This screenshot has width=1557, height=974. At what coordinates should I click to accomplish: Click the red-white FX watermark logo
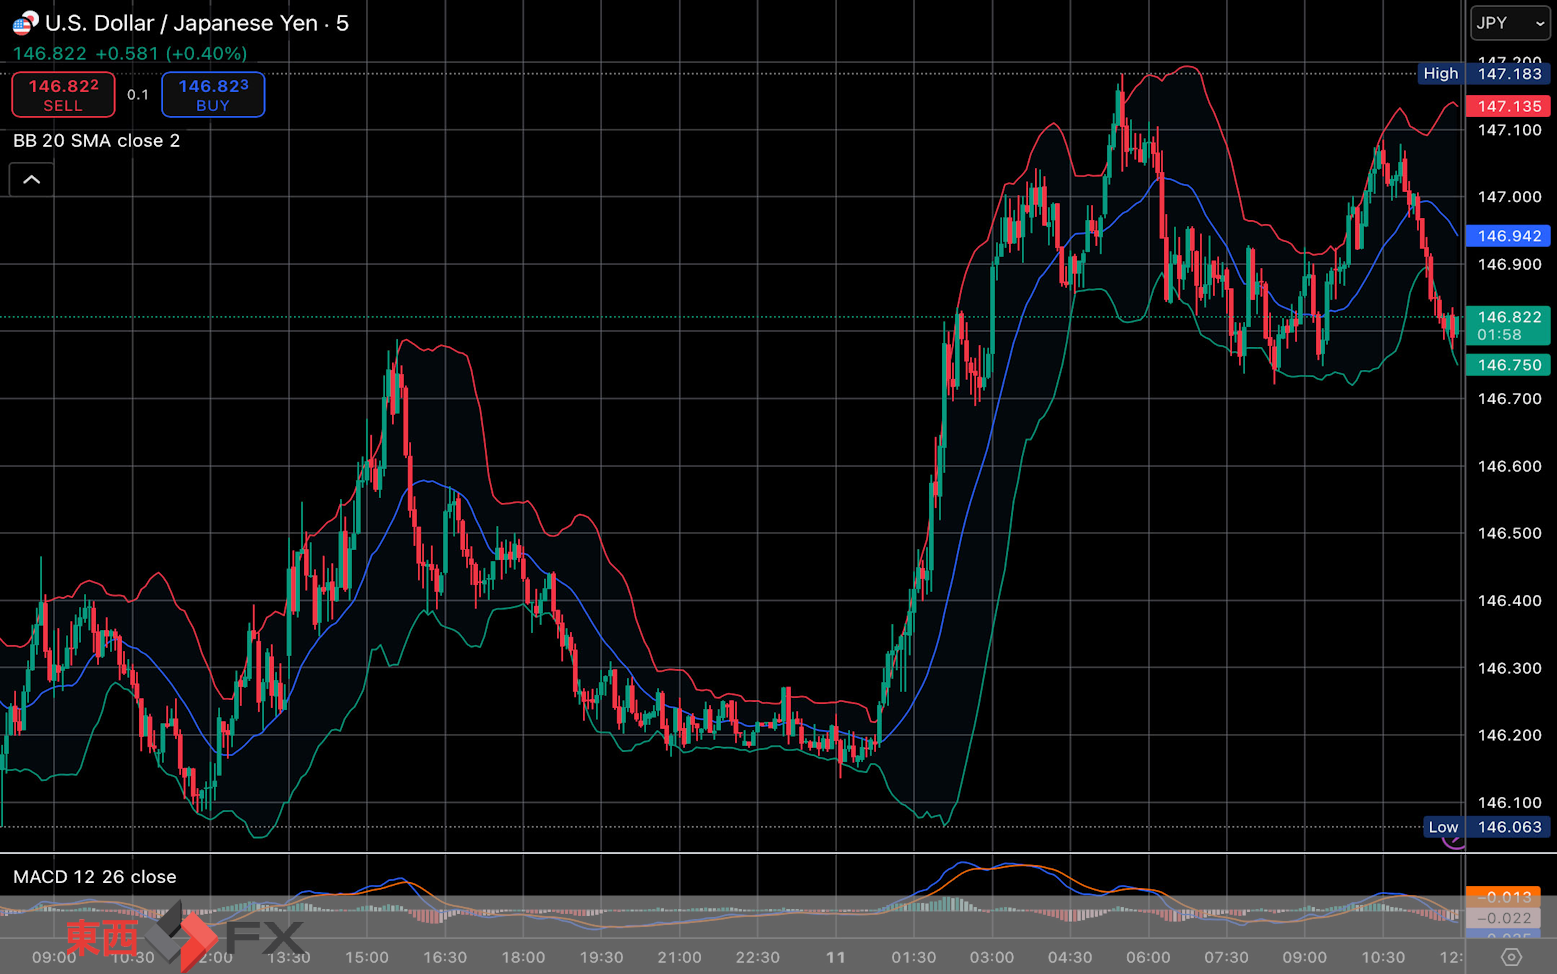tap(186, 936)
